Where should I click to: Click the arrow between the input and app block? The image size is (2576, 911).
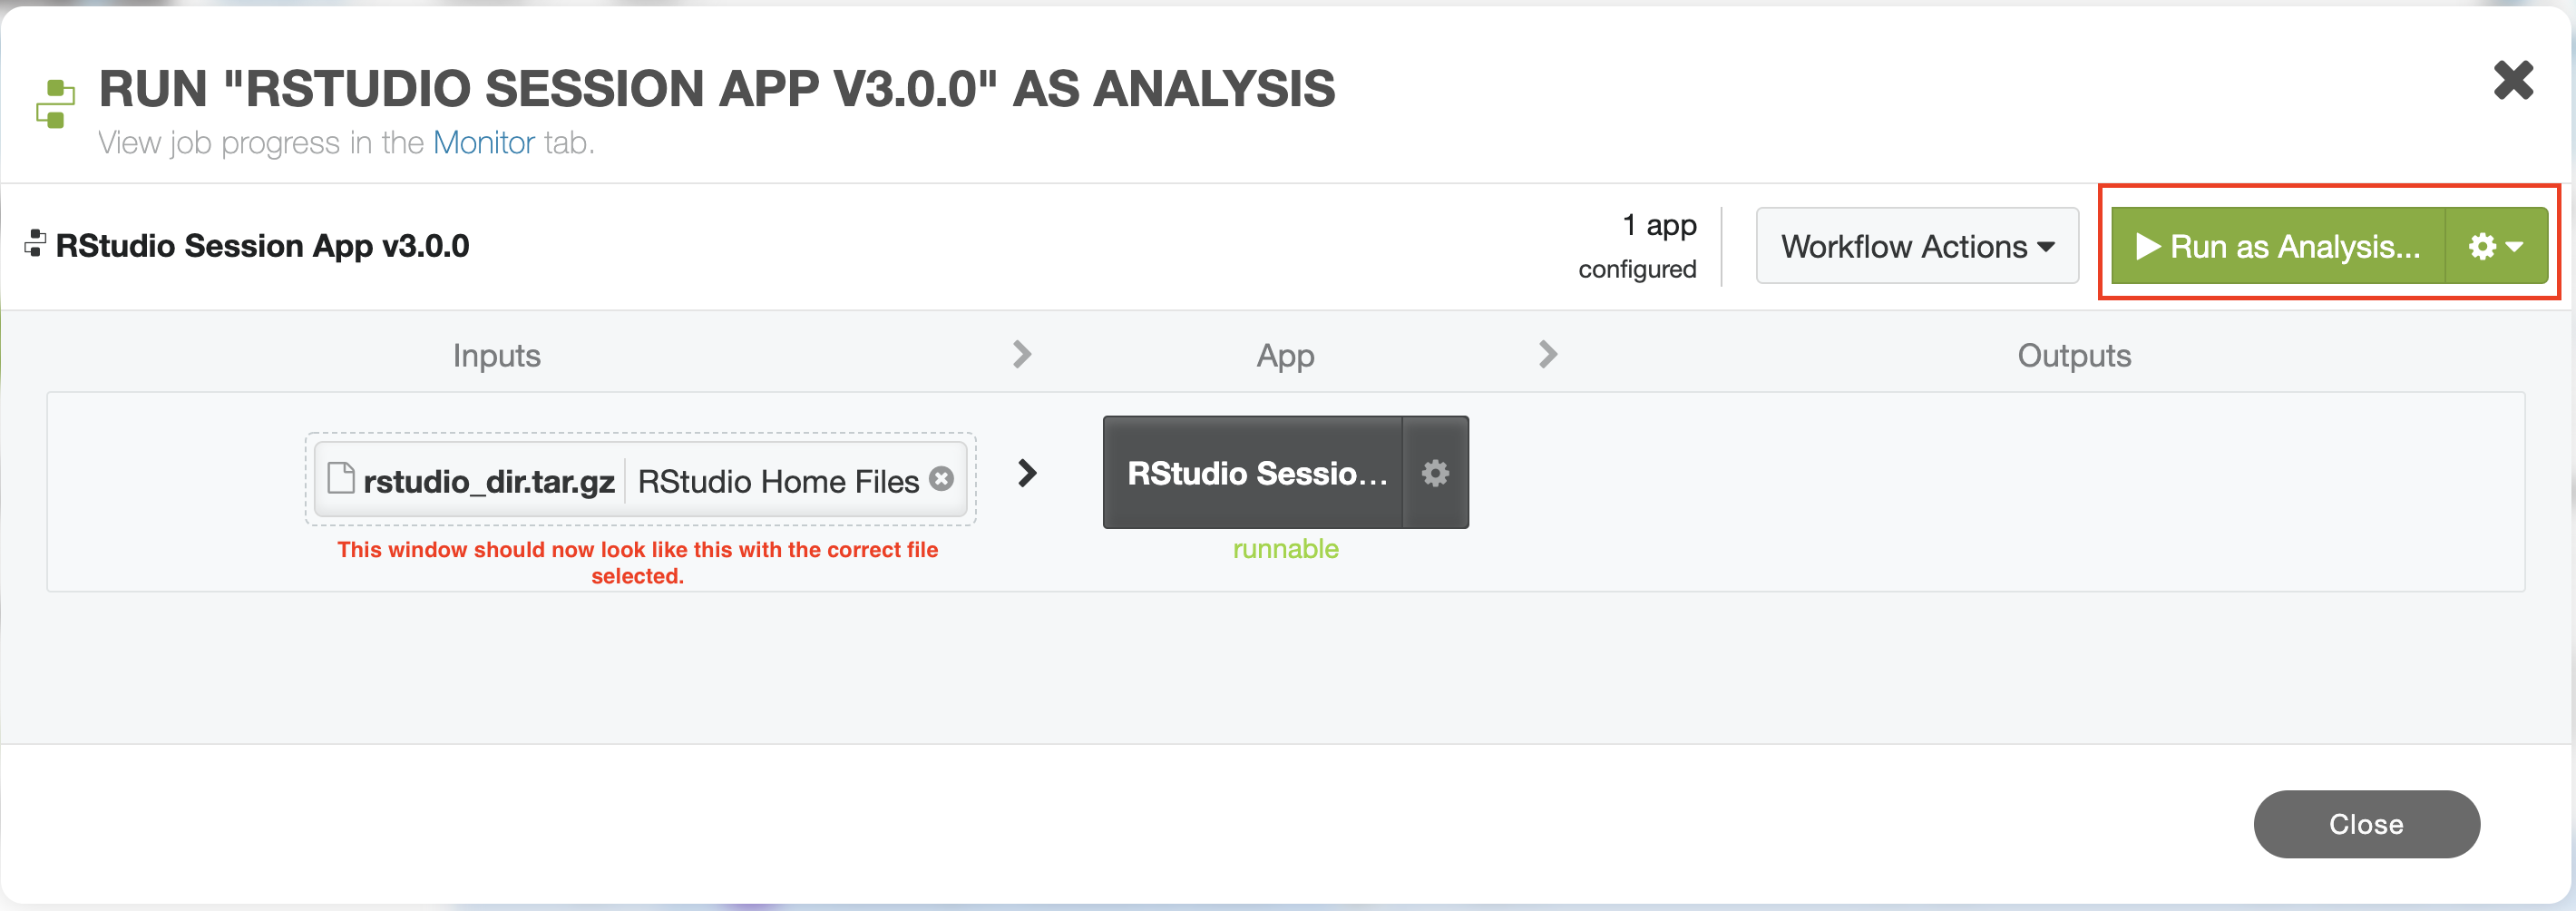point(1027,473)
